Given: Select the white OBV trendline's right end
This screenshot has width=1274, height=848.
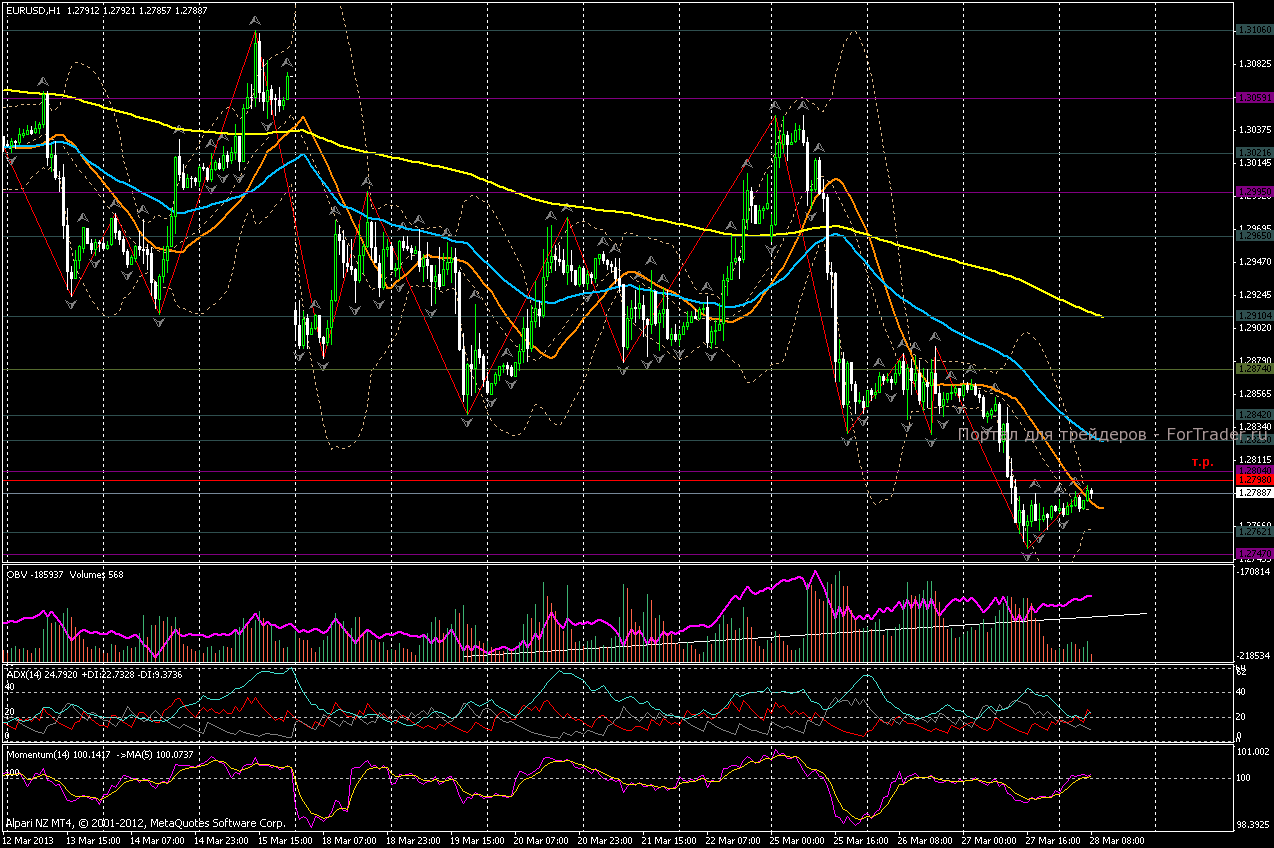Looking at the screenshot, I should pyautogui.click(x=1145, y=613).
